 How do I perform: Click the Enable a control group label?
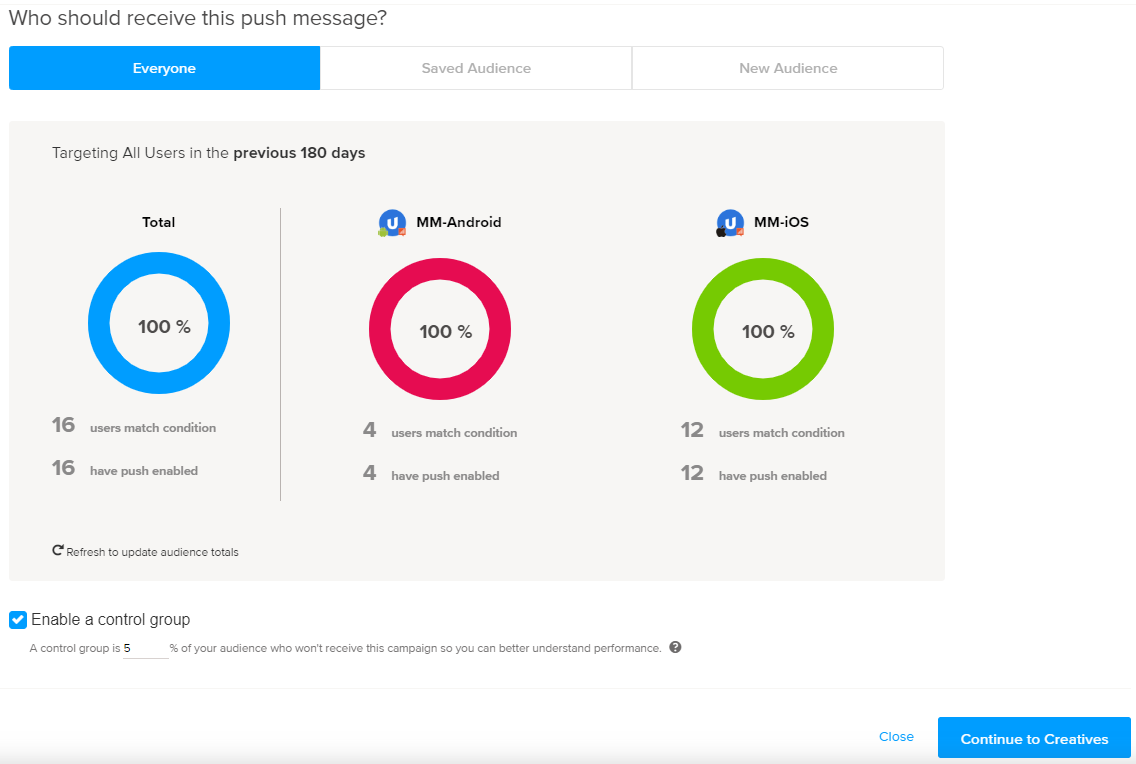pyautogui.click(x=110, y=620)
